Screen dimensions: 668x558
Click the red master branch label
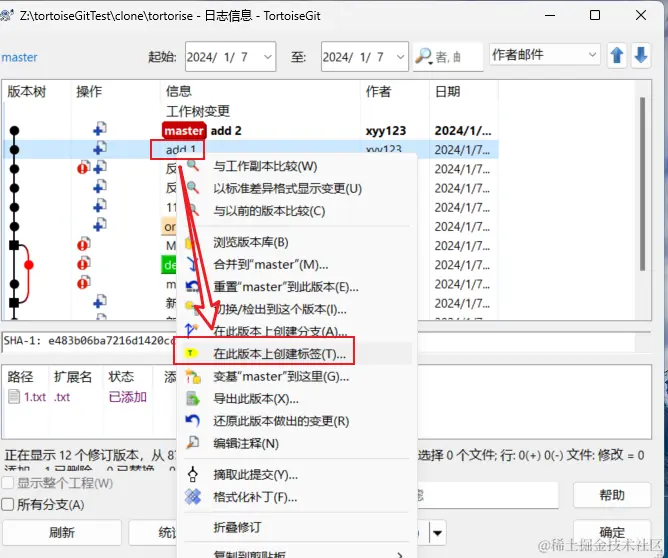[x=184, y=130]
